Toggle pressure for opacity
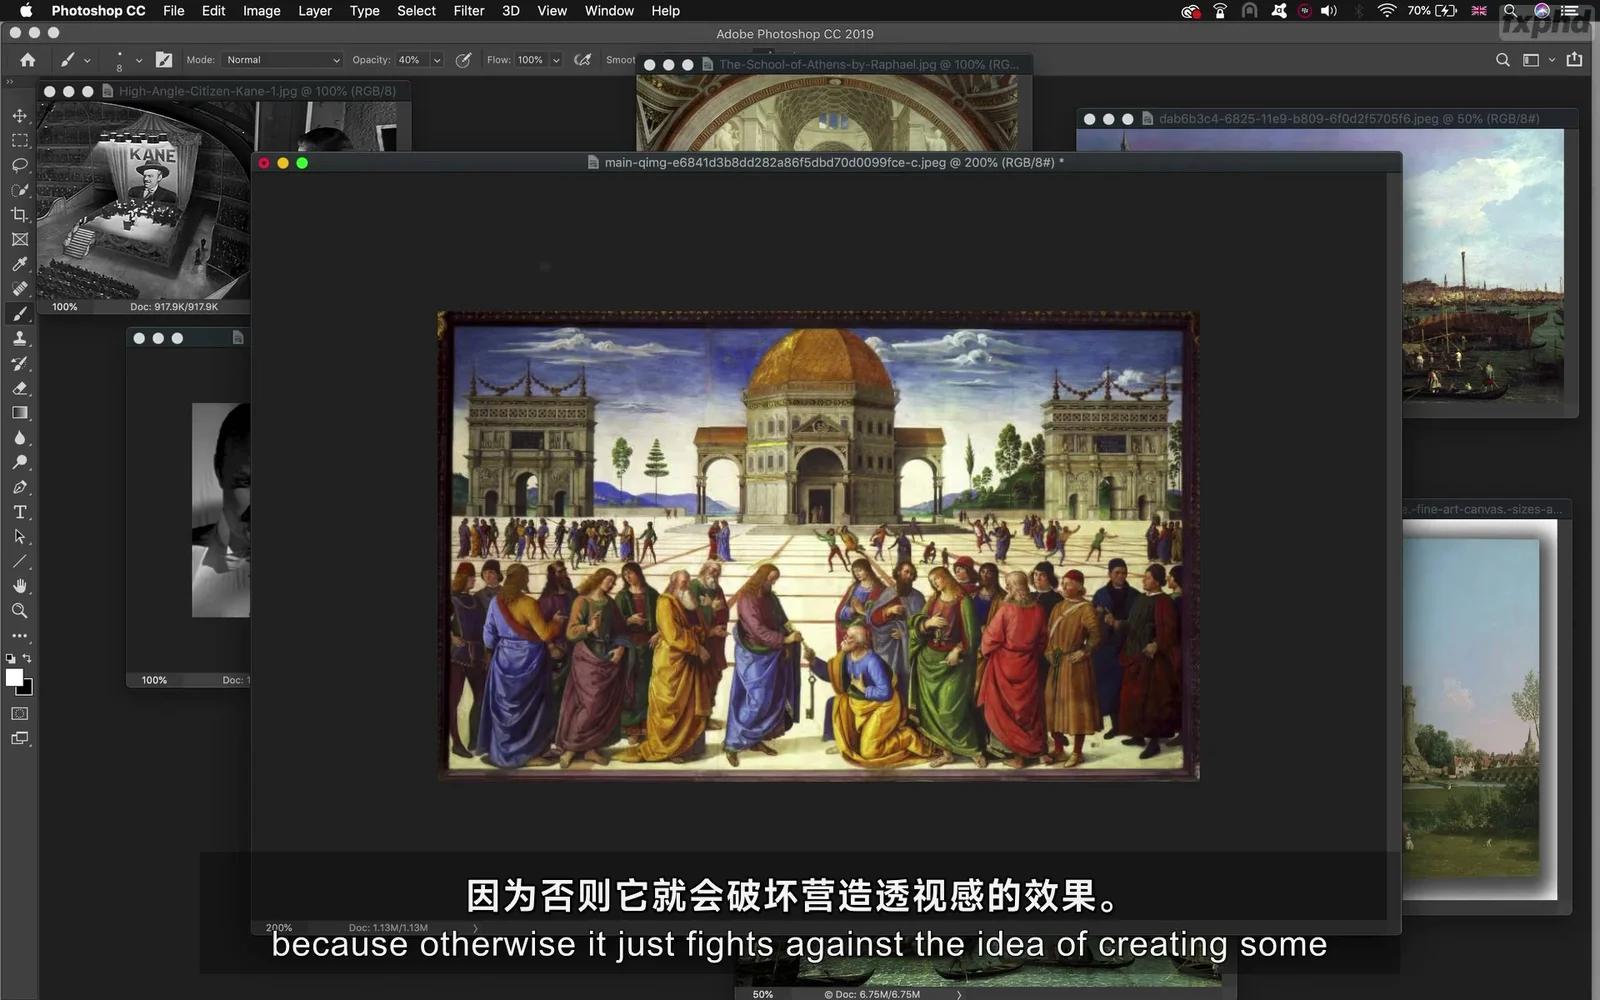The width and height of the screenshot is (1600, 1000). point(463,60)
